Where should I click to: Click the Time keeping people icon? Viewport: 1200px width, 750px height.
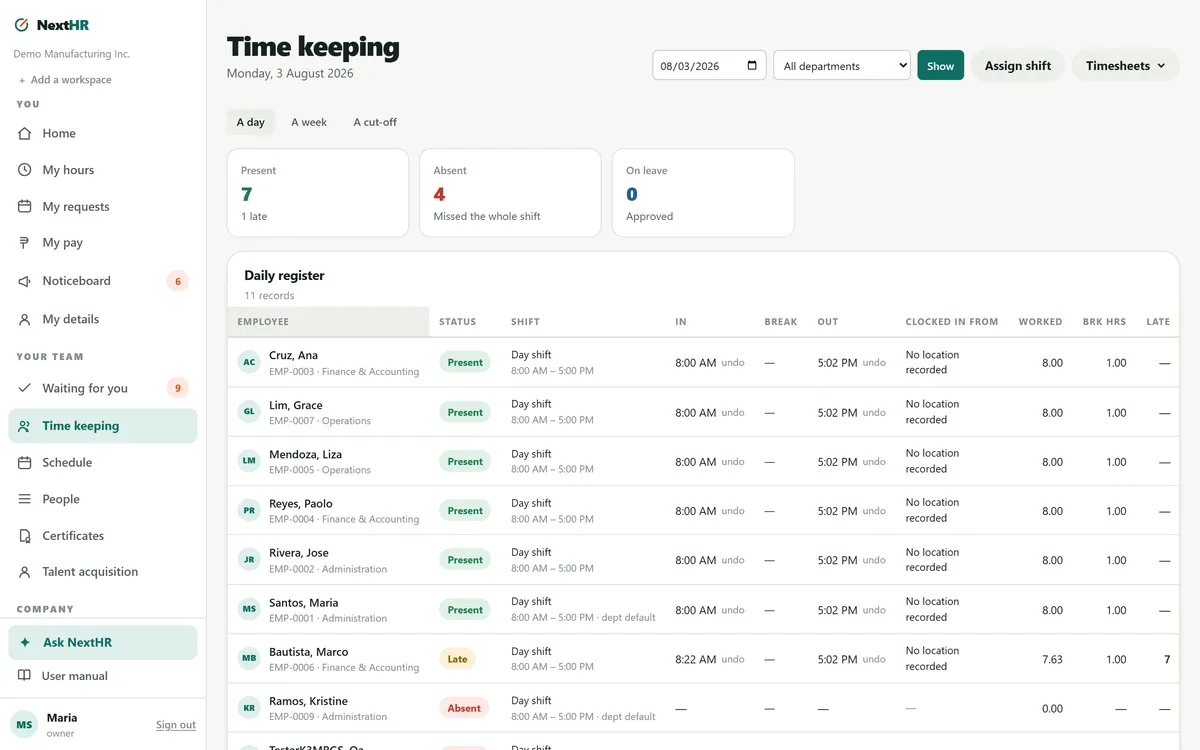25,426
